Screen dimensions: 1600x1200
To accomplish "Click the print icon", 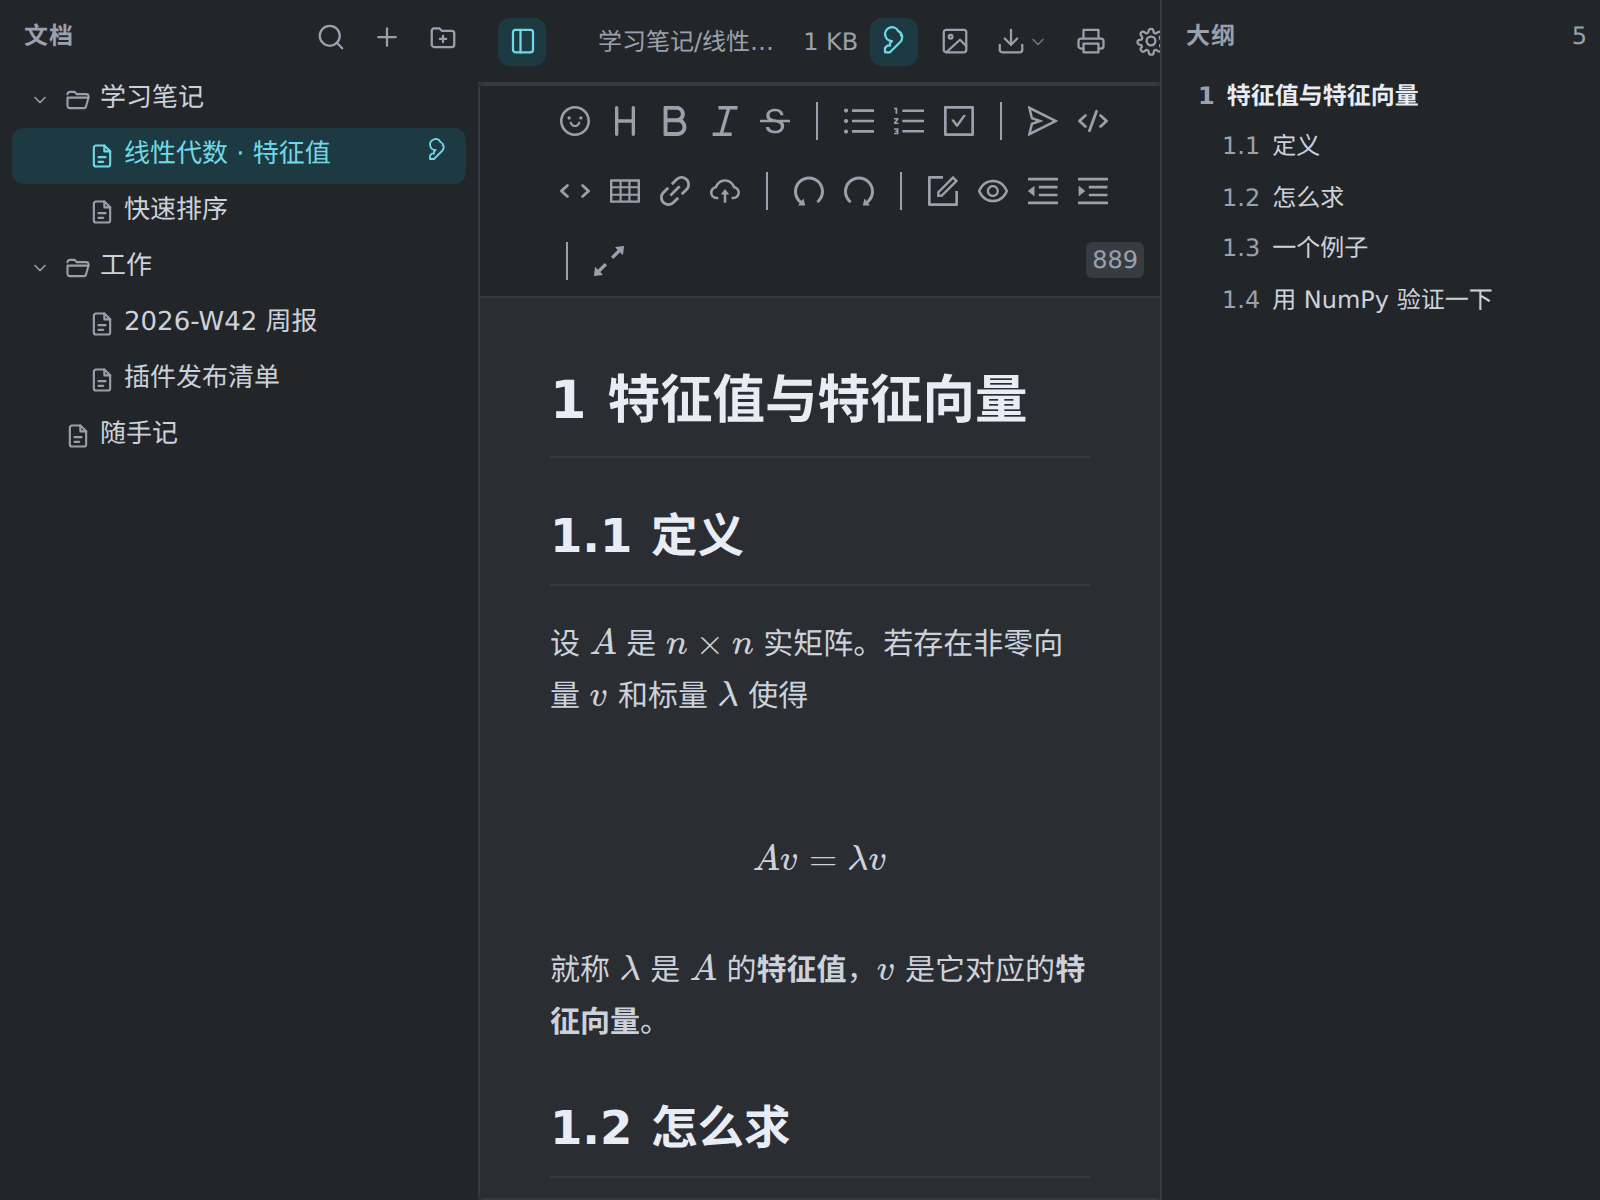I will [x=1091, y=41].
